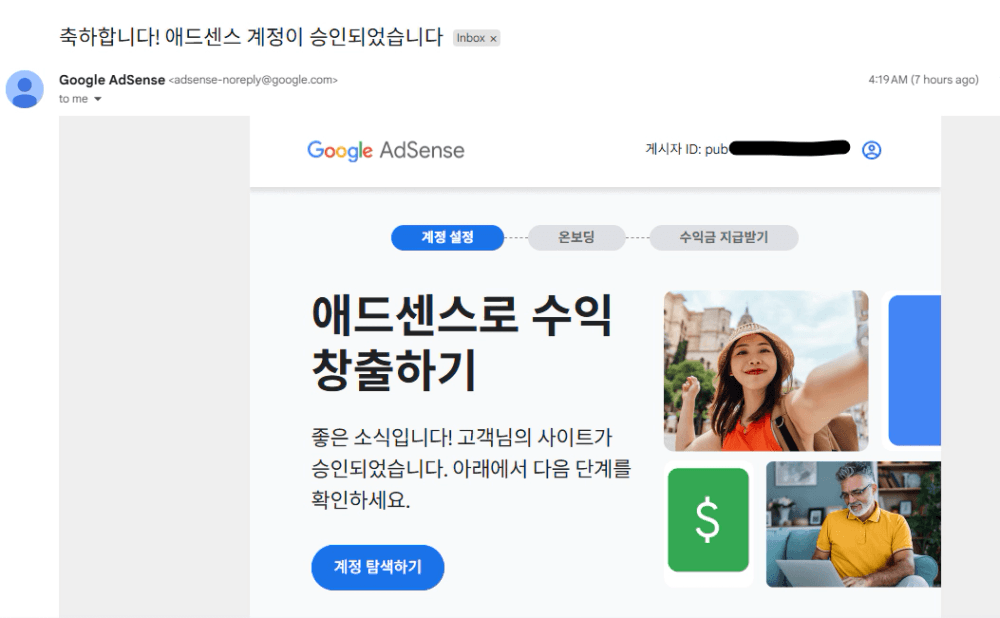This screenshot has width=1000, height=618.
Task: Click the selfie woman photo
Action: [765, 371]
